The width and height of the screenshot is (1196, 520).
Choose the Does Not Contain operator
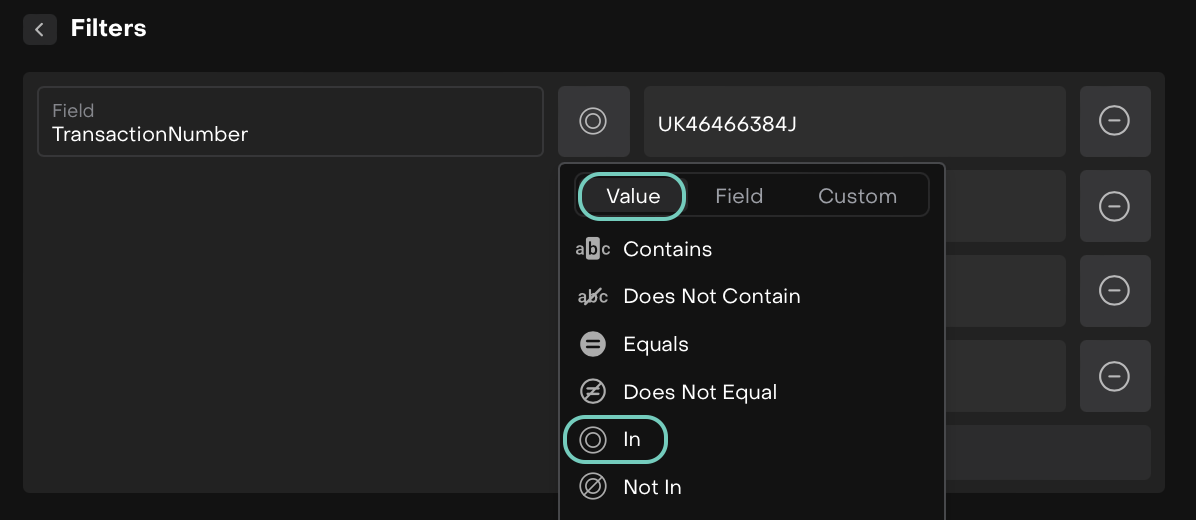coord(711,296)
